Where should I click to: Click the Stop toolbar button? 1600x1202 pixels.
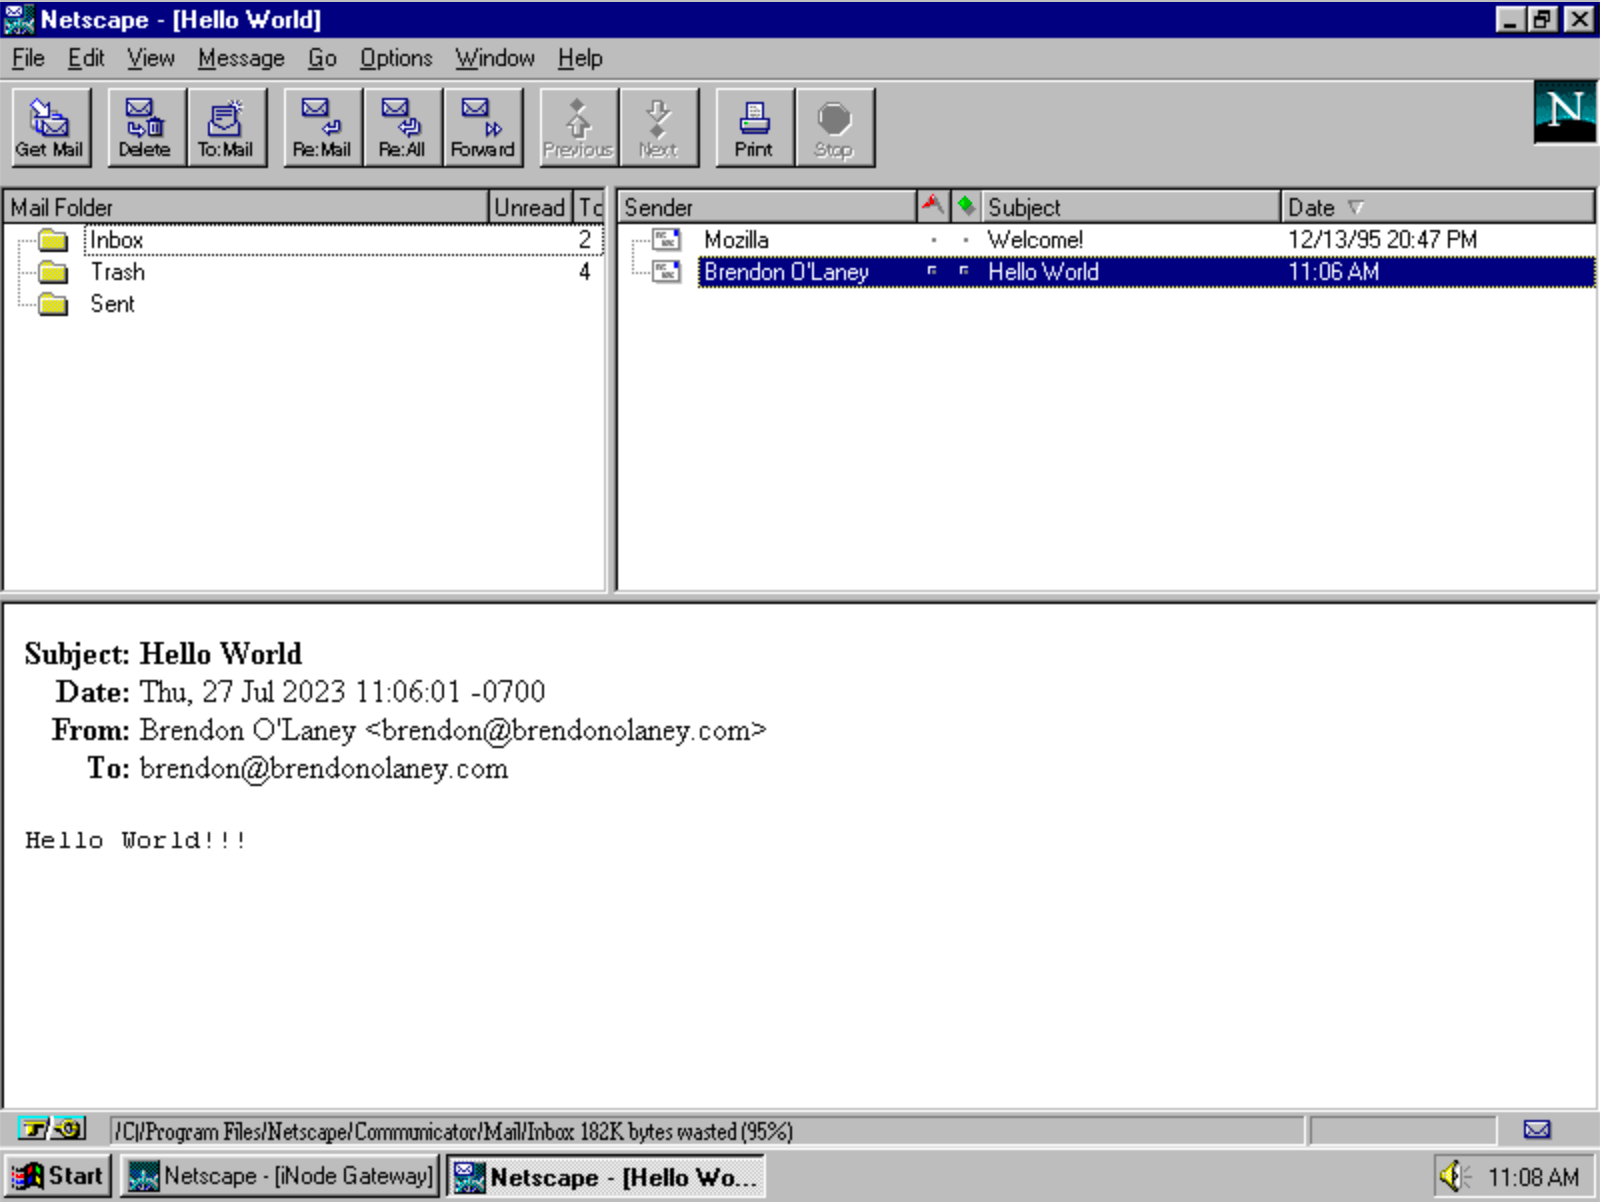[834, 127]
